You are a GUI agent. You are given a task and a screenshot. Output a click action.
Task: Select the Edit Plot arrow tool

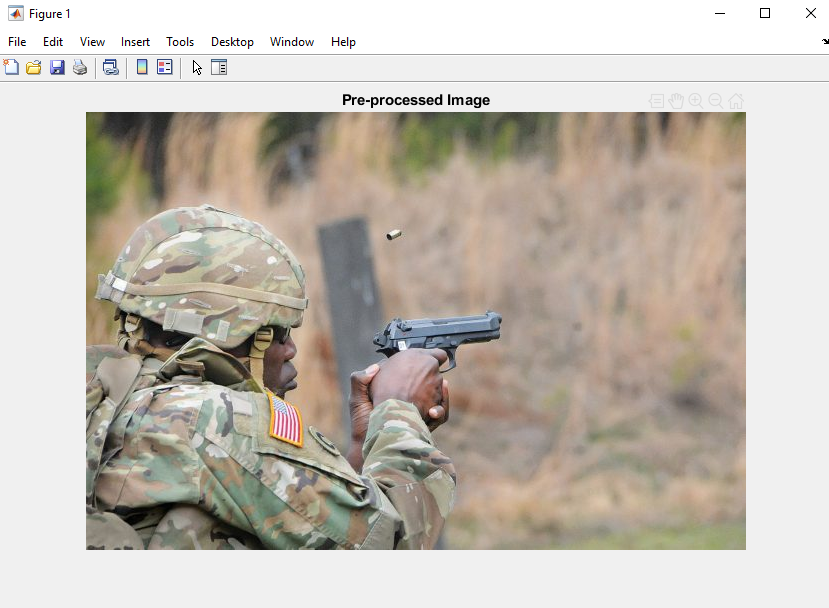click(x=197, y=68)
